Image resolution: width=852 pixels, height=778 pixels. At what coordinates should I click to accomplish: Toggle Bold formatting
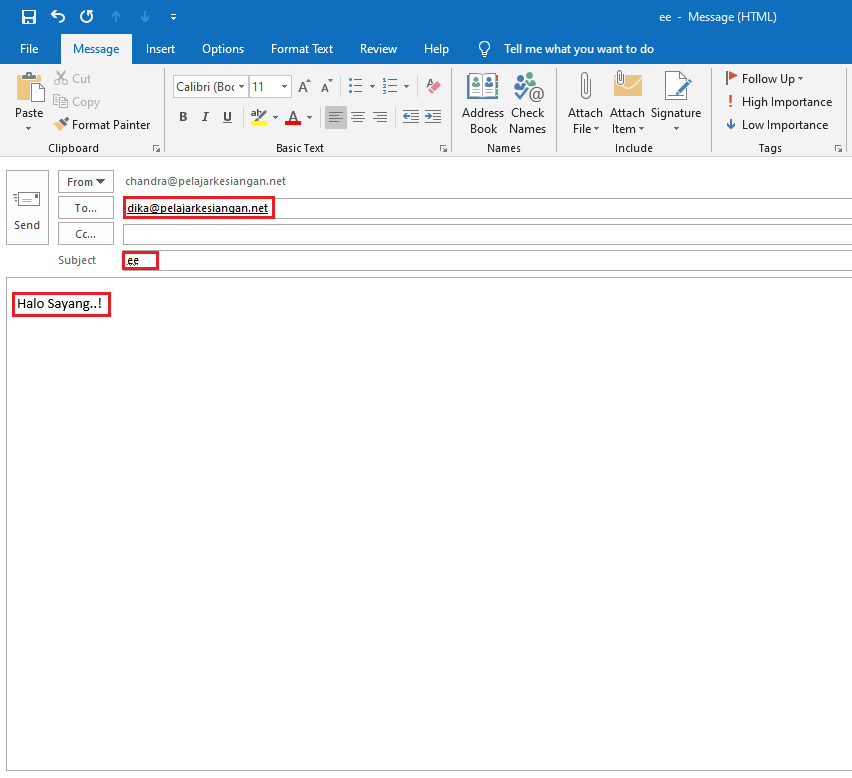[x=183, y=117]
